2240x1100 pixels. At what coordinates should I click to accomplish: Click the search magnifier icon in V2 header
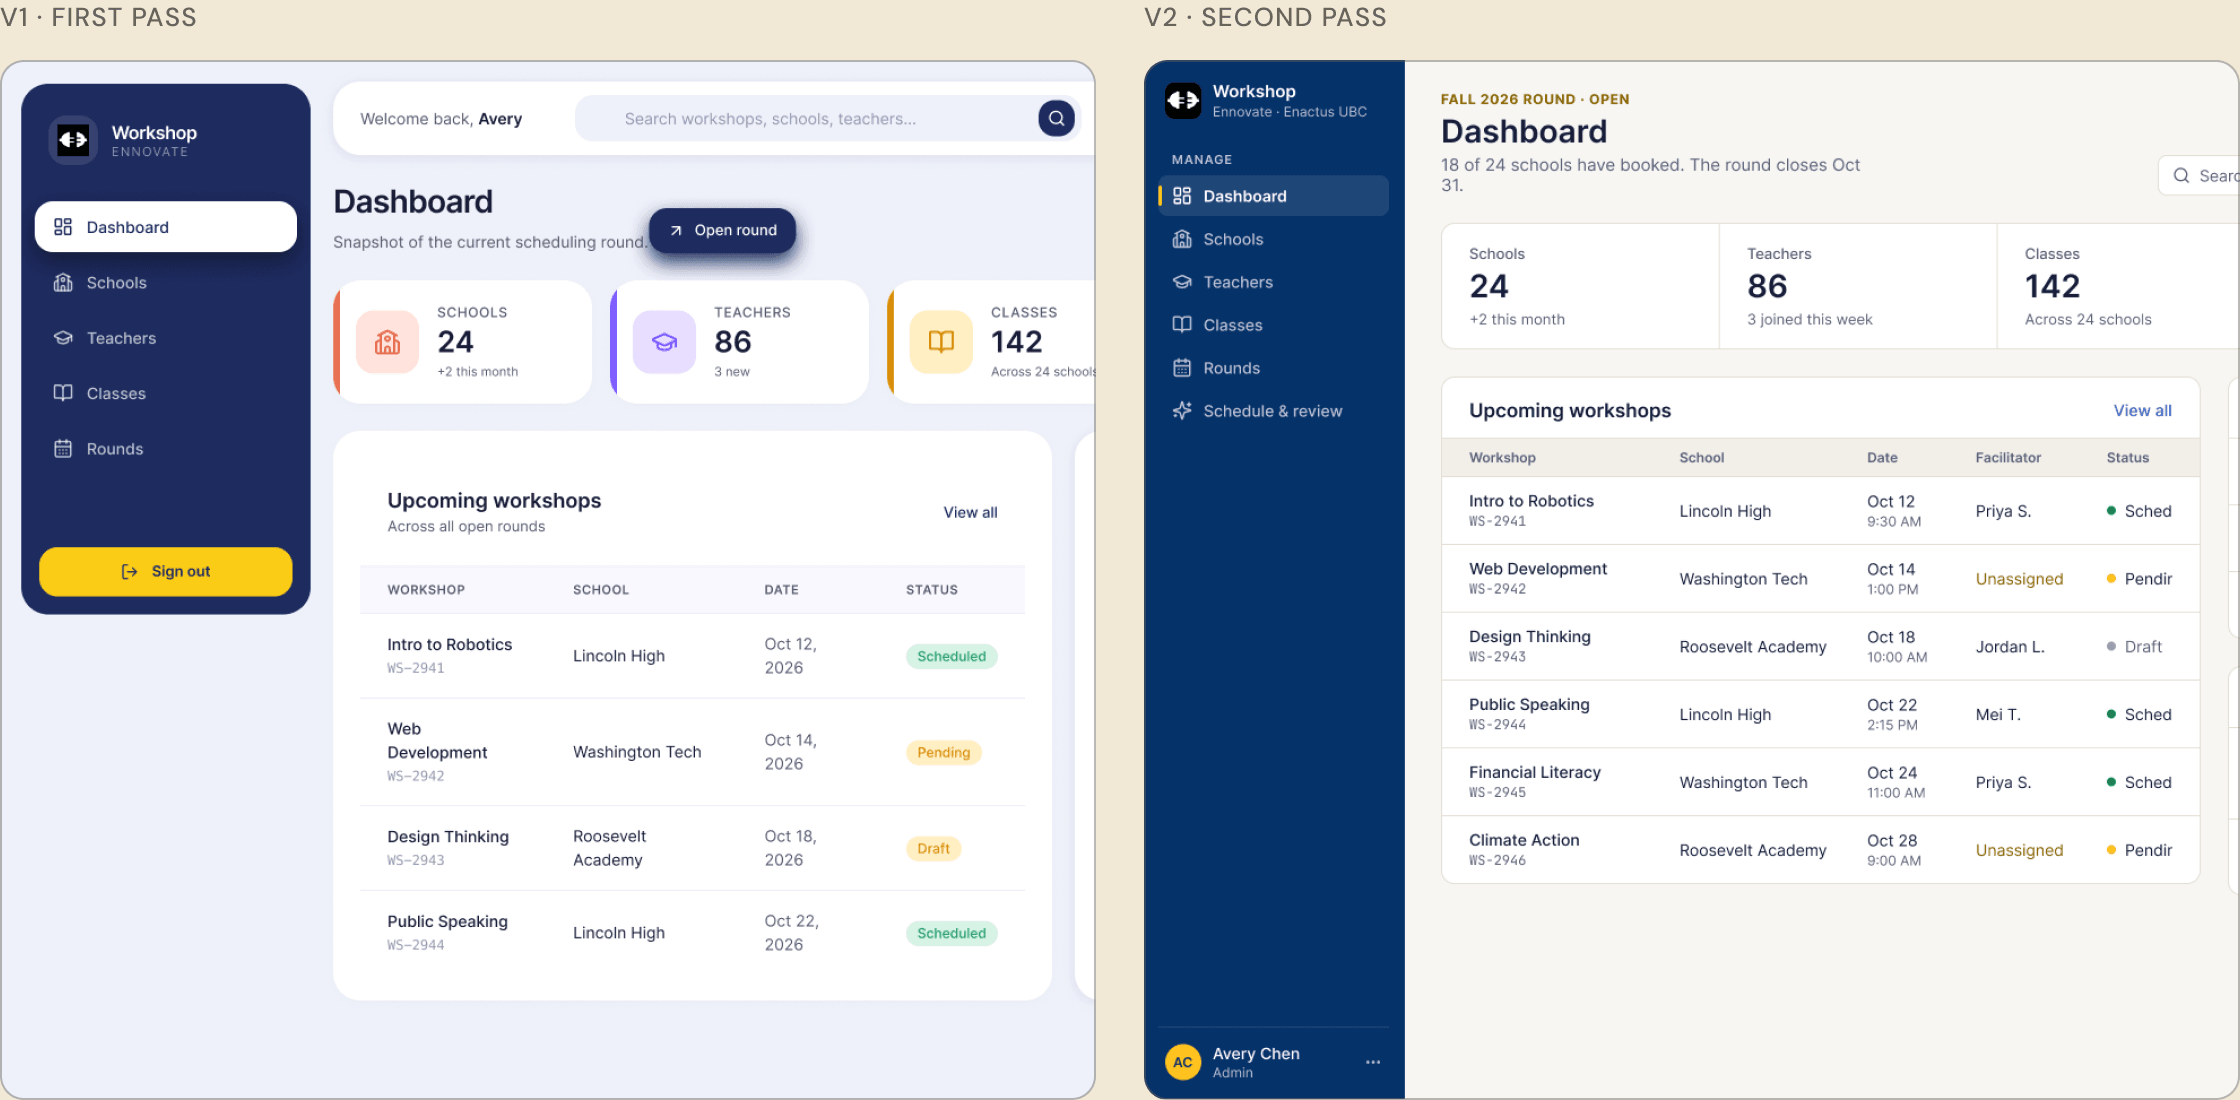click(x=2182, y=176)
